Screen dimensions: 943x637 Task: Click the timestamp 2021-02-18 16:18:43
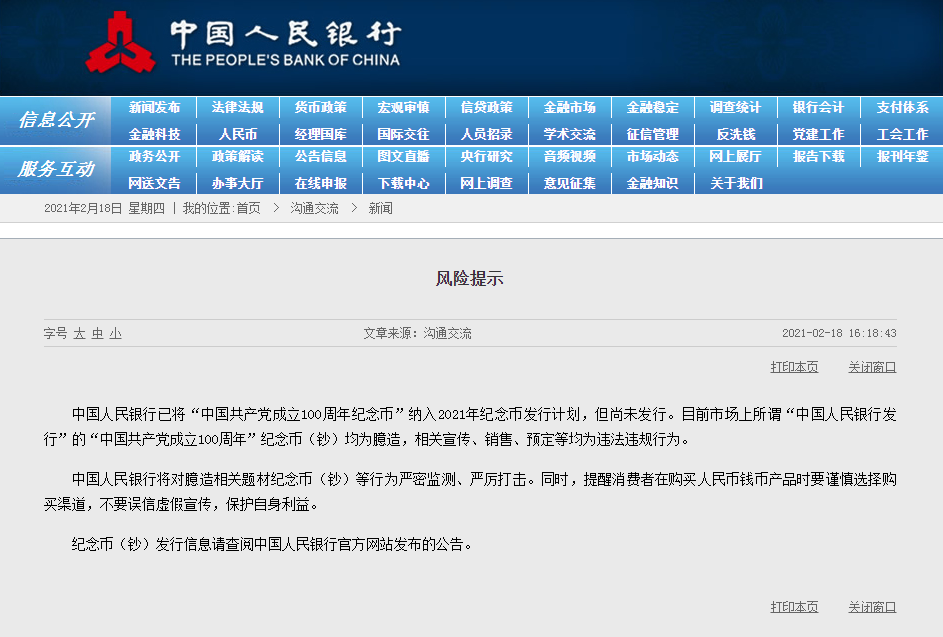[x=839, y=333]
